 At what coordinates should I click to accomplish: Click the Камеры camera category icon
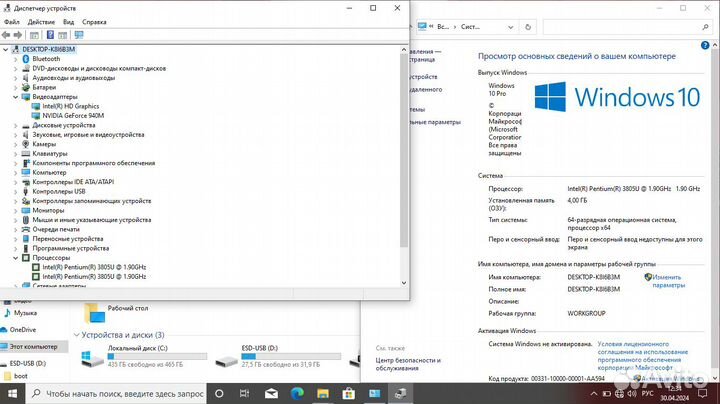pyautogui.click(x=26, y=144)
